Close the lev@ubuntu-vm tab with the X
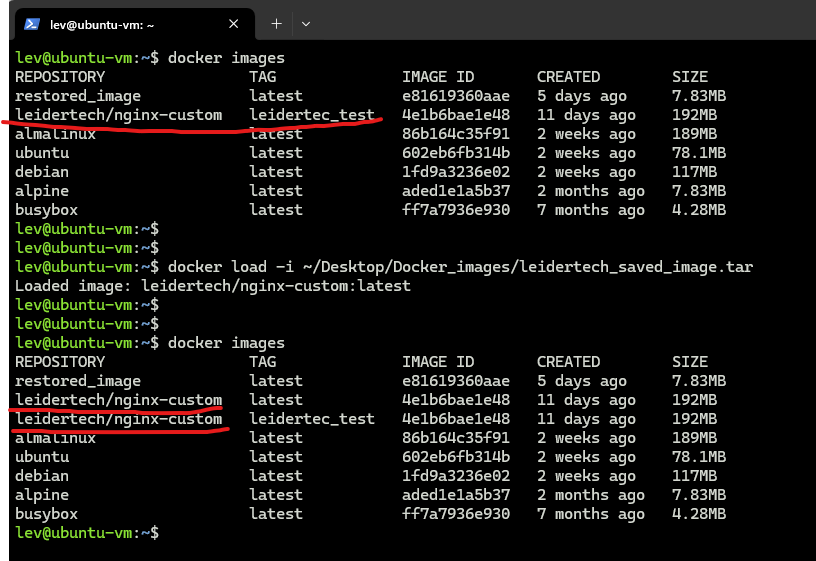The height and width of the screenshot is (561, 816). tap(234, 24)
